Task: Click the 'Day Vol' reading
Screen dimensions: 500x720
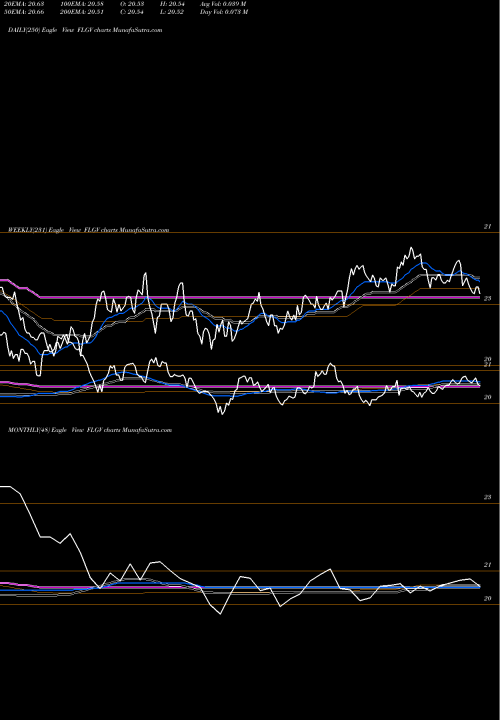Action: coord(224,12)
